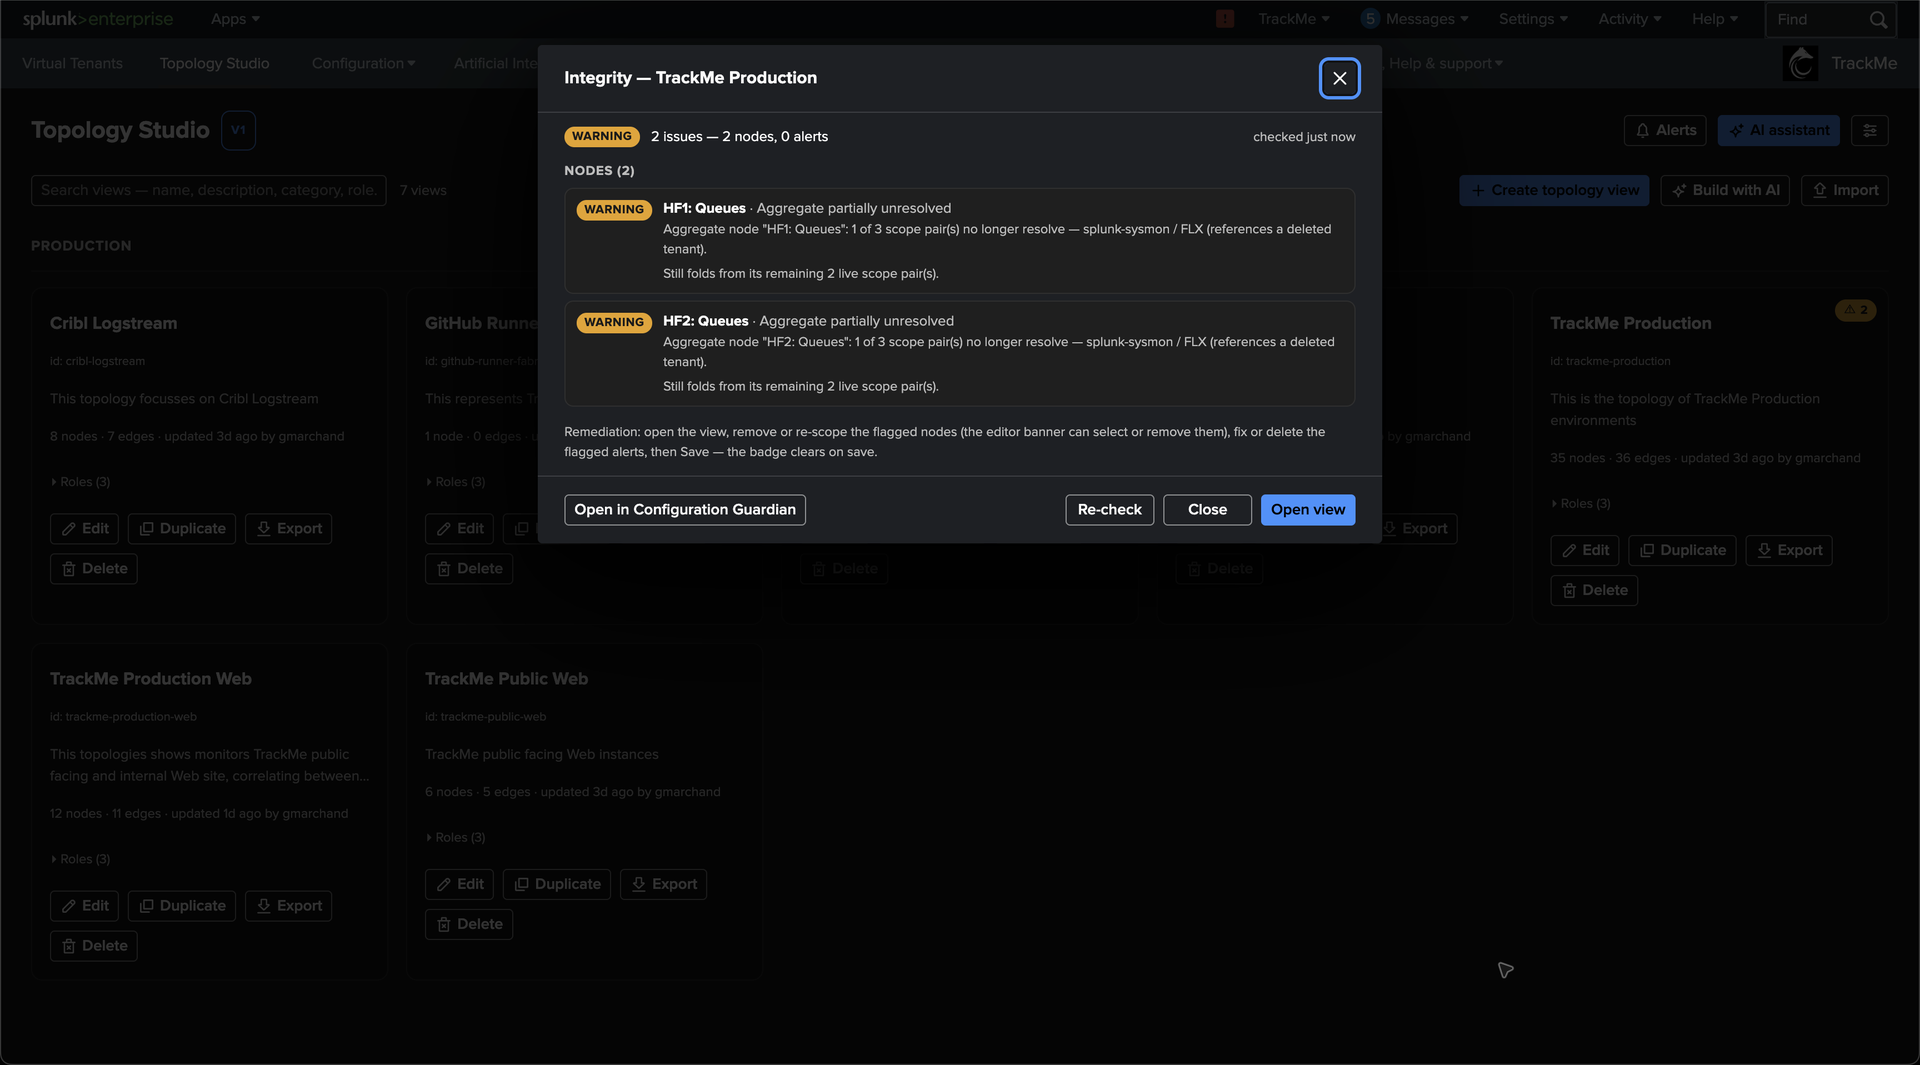Open the Settings dropdown
The height and width of the screenshot is (1065, 1920).
pos(1533,19)
